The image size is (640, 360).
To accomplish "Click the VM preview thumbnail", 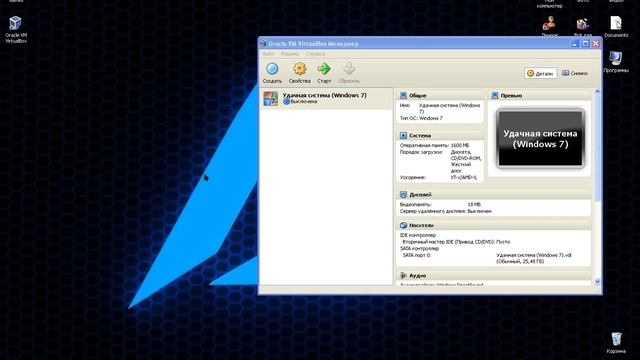I will pos(540,138).
